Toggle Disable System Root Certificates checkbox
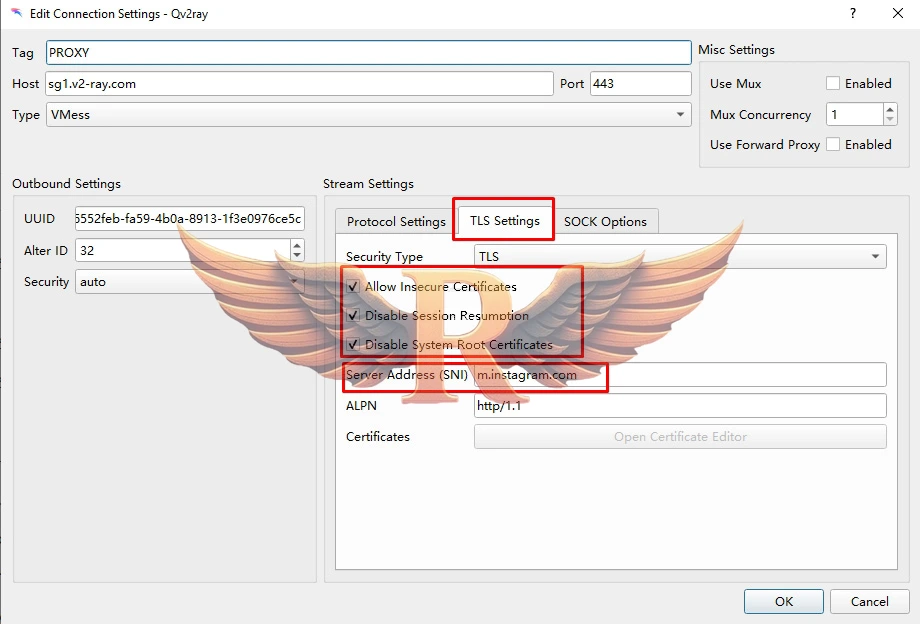The height and width of the screenshot is (624, 920). [x=353, y=345]
